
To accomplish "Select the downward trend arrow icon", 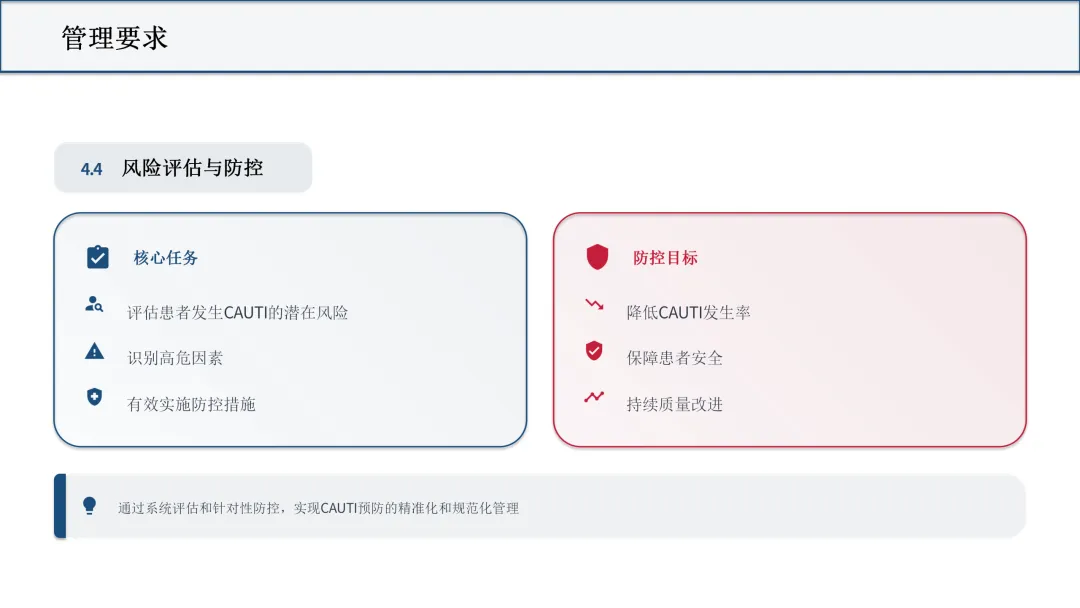I will (x=594, y=304).
